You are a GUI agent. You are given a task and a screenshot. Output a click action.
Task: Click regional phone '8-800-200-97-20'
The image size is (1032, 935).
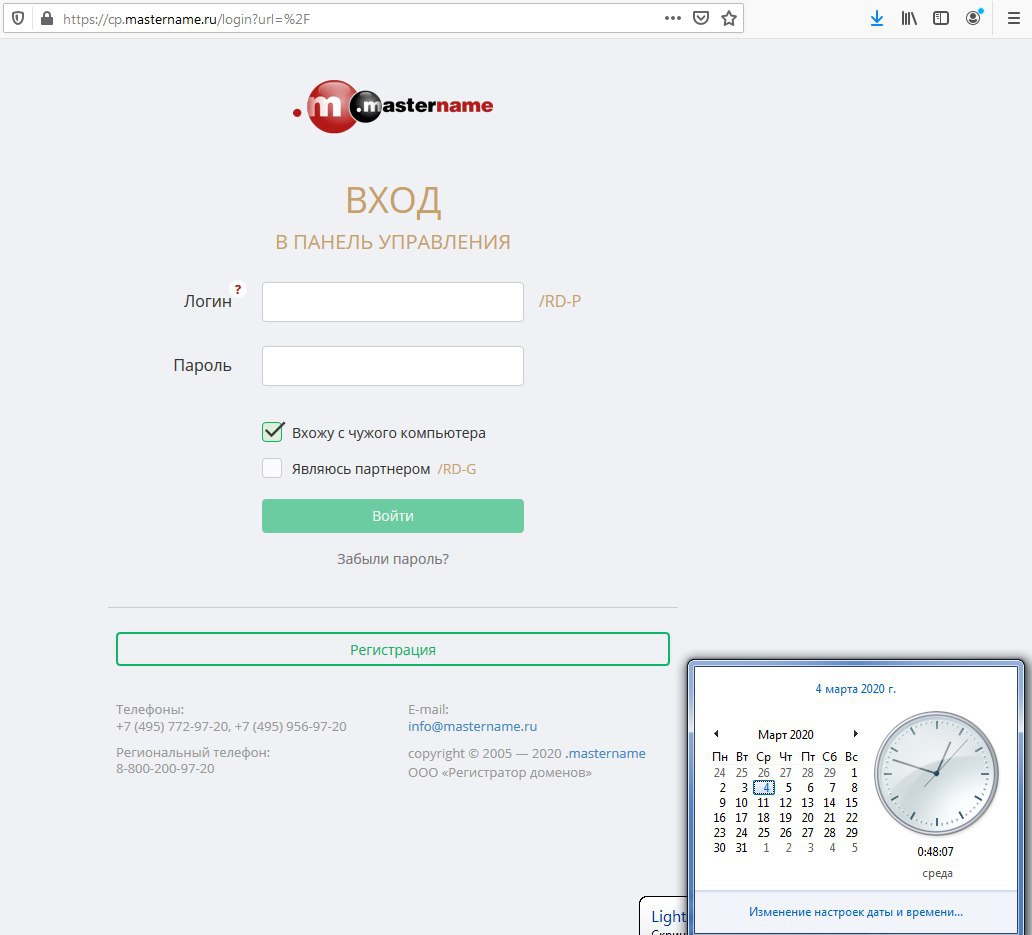[x=165, y=769]
